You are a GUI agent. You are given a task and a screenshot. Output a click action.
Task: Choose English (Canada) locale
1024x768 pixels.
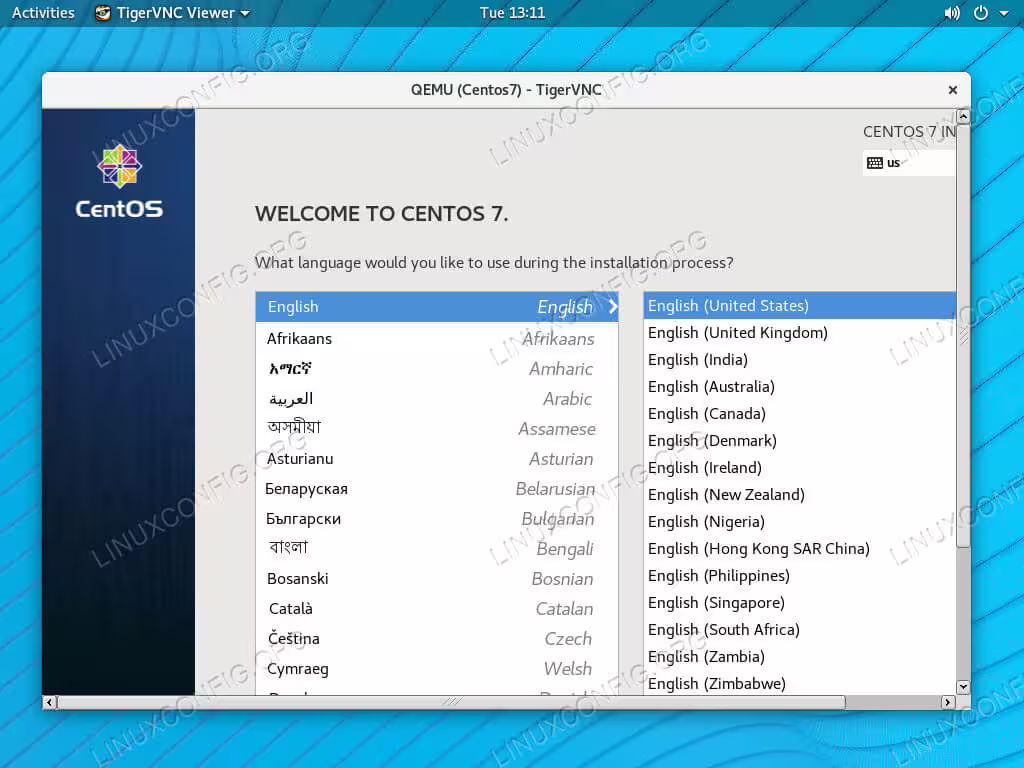click(799, 414)
